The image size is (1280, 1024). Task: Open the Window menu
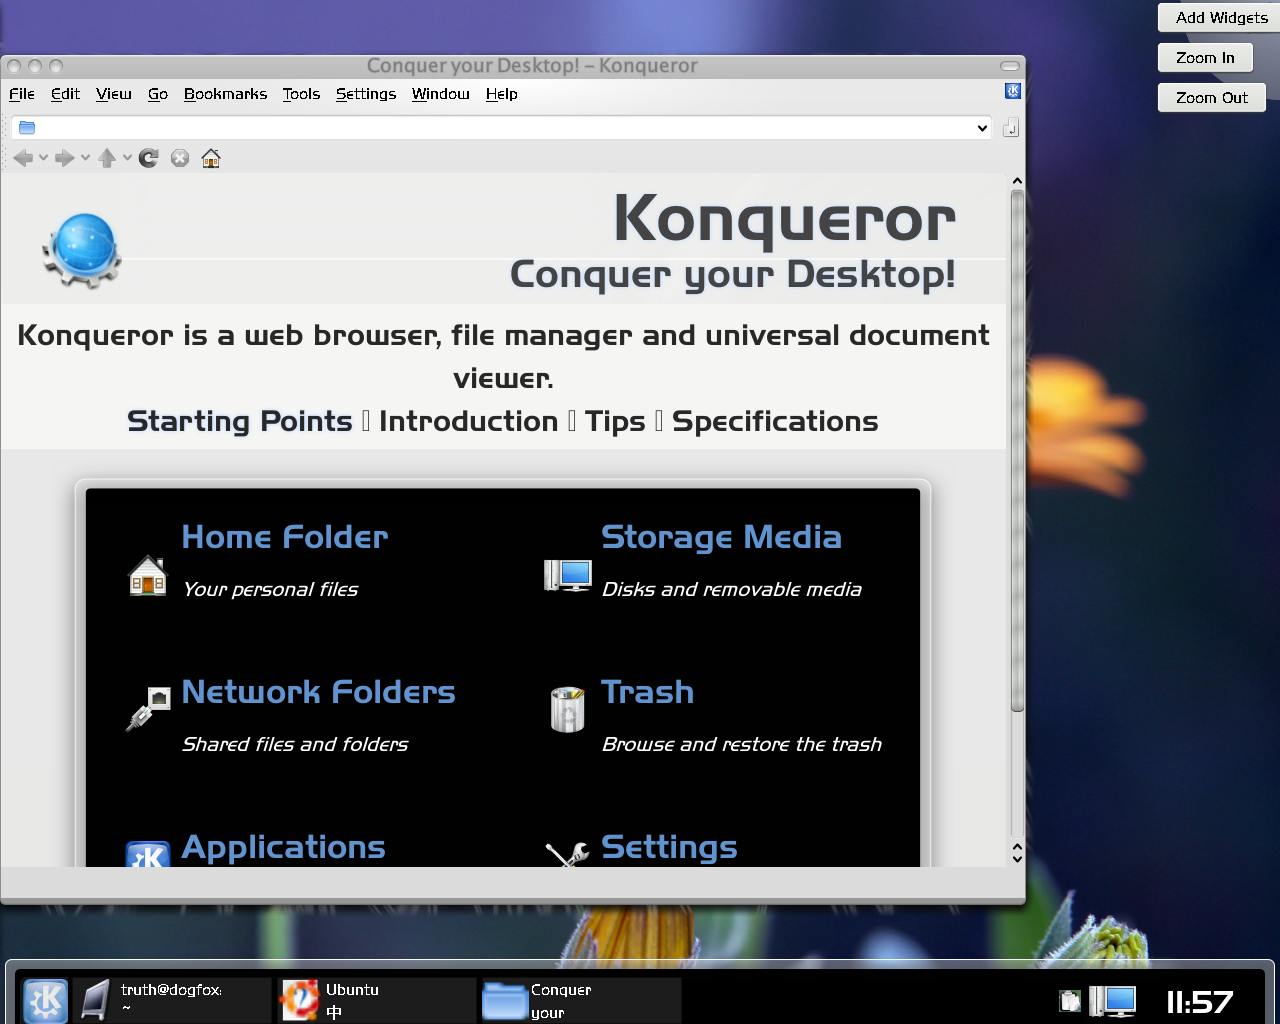441,94
